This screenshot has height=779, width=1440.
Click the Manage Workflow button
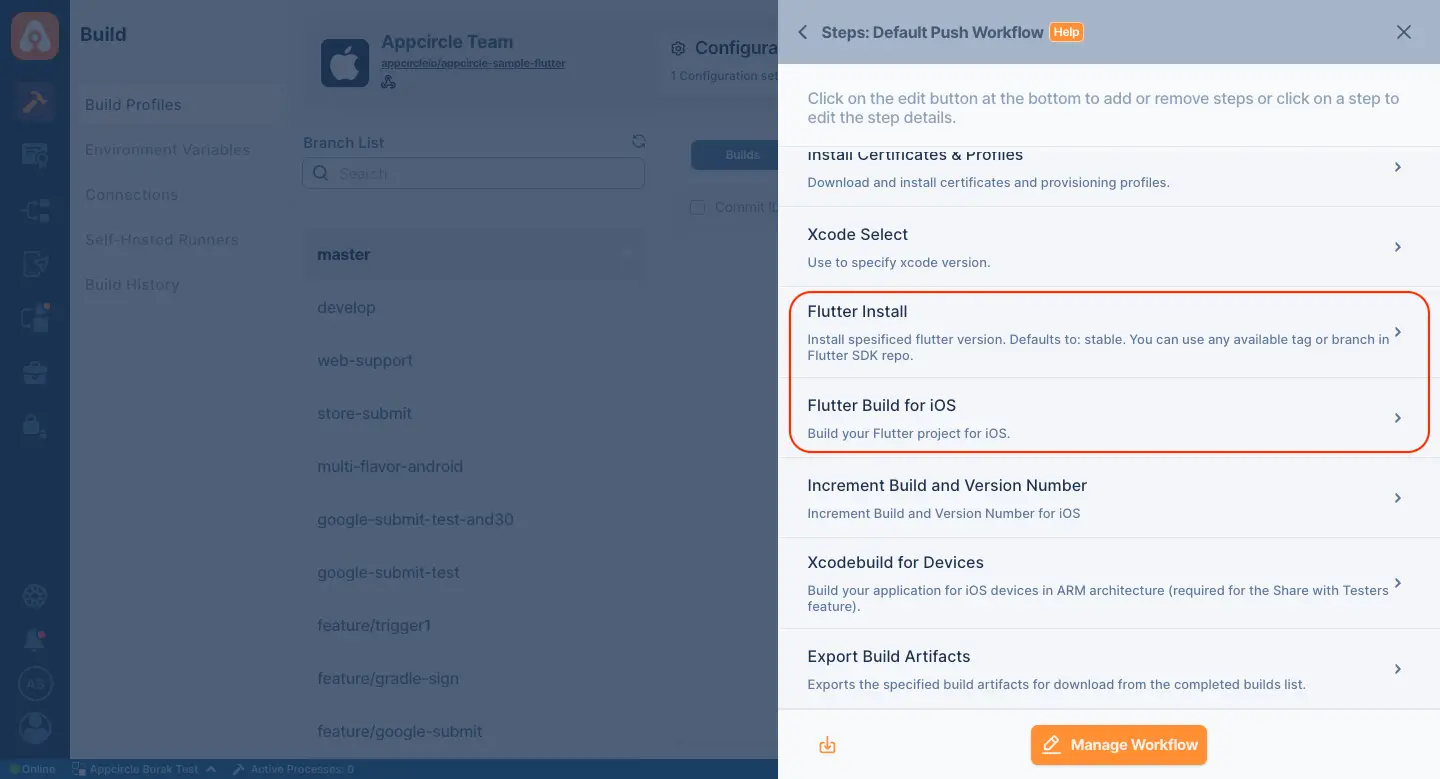click(x=1119, y=745)
